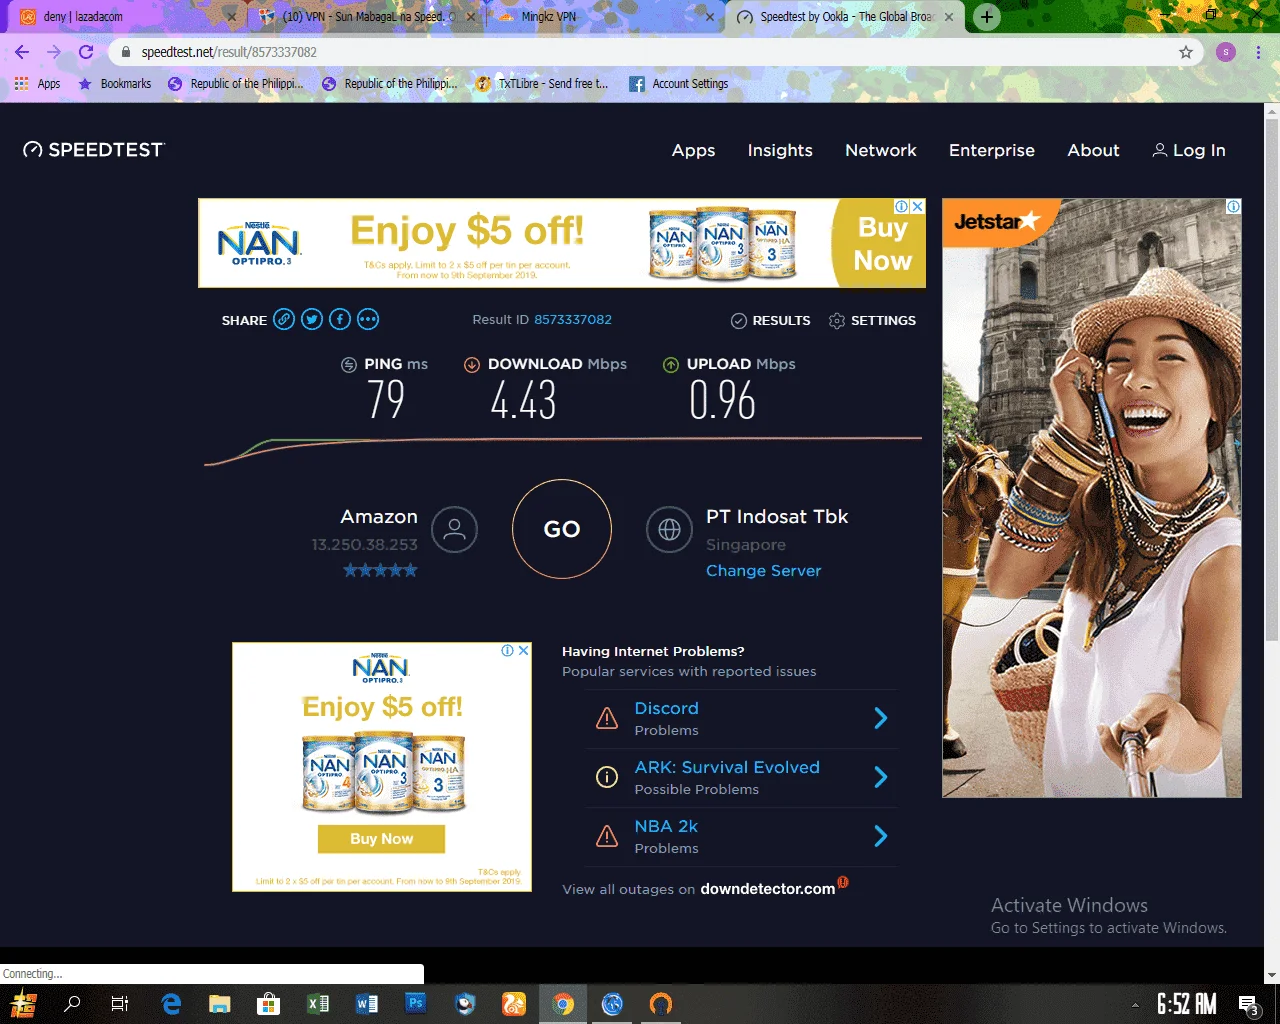Open Task View on the taskbar
Viewport: 1280px width, 1024px height.
(x=120, y=1004)
